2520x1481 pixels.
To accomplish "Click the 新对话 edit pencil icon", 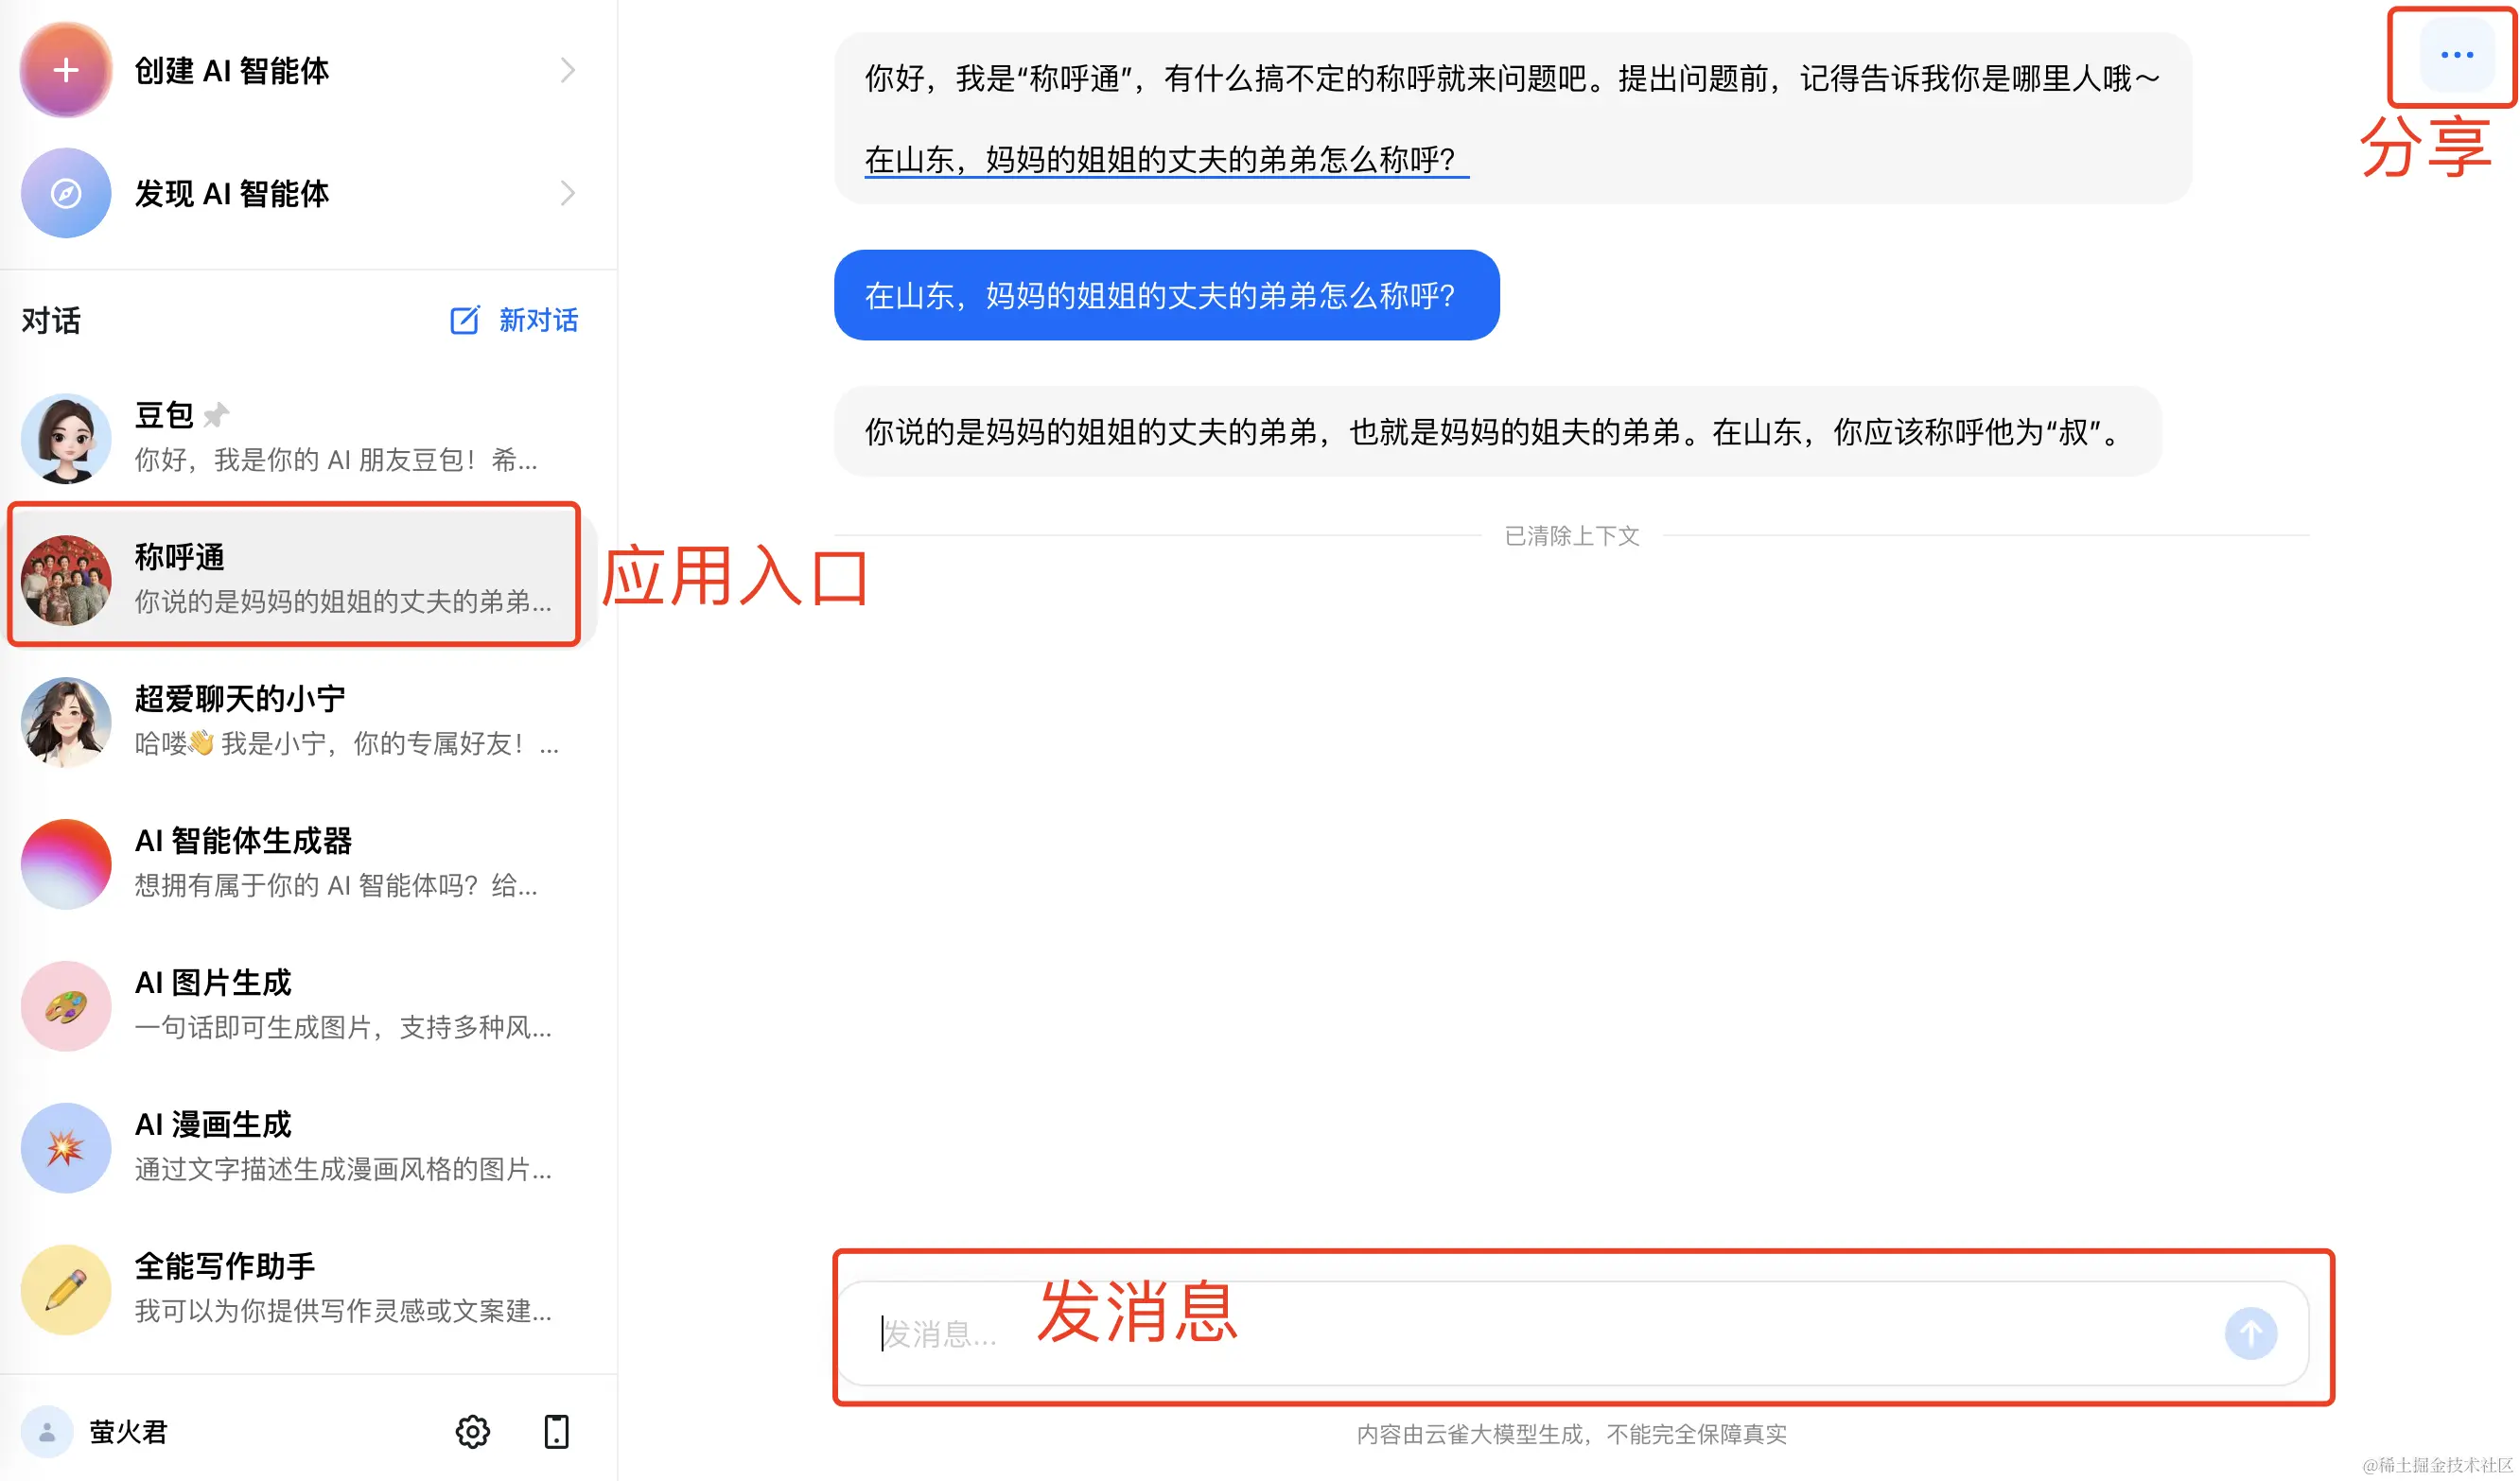I will pyautogui.click(x=465, y=320).
